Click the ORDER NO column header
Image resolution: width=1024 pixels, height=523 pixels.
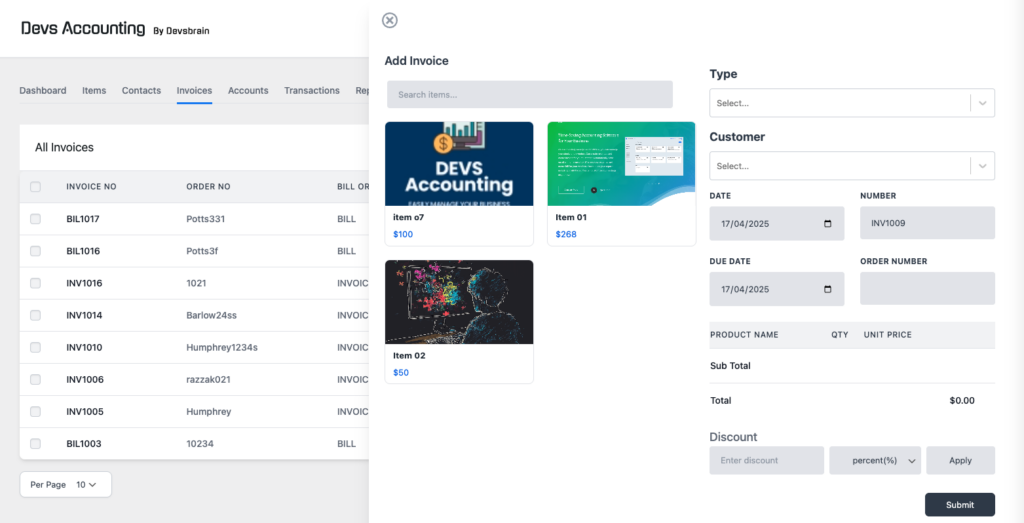pyautogui.click(x=208, y=187)
